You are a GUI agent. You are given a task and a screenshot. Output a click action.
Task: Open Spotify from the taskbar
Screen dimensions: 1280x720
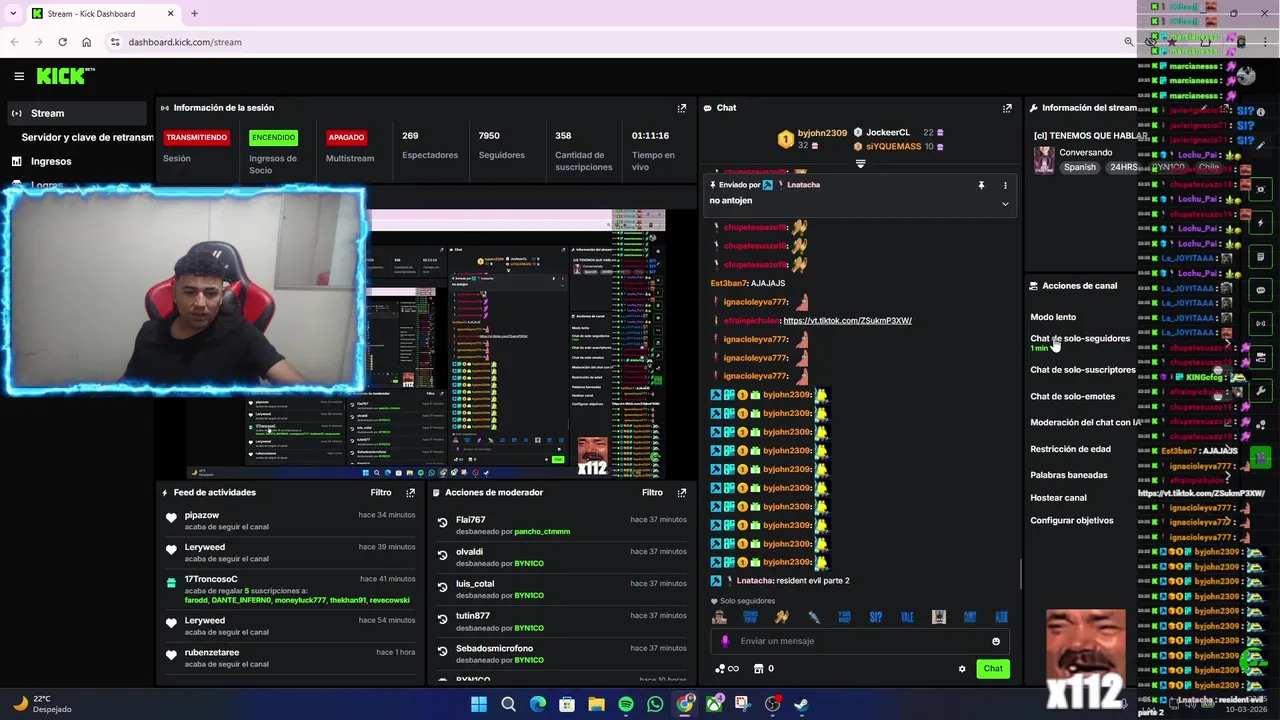point(626,704)
